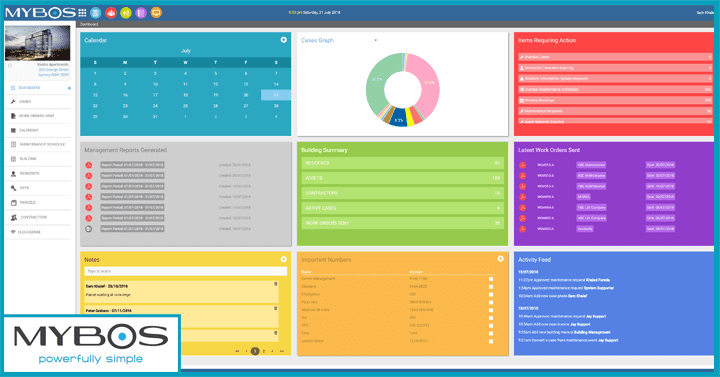720x377 pixels.
Task: Click the green megaphone icon in header
Action: click(126, 13)
